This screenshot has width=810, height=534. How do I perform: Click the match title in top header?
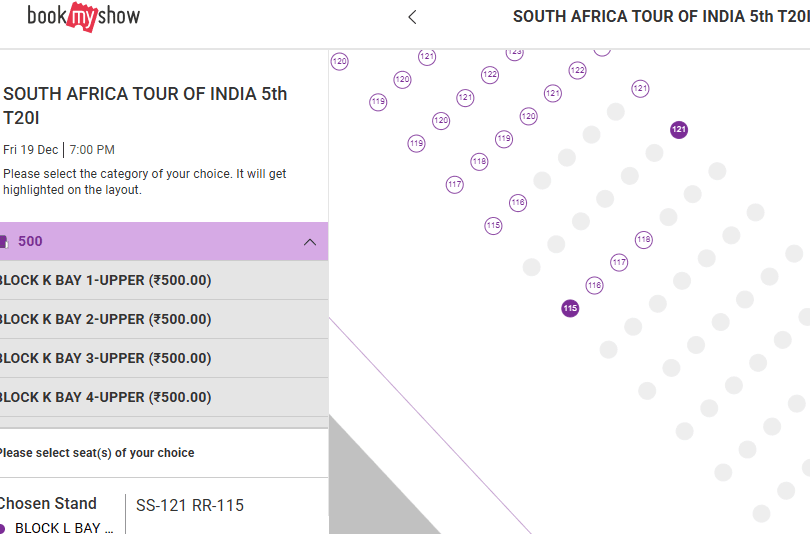tap(660, 17)
